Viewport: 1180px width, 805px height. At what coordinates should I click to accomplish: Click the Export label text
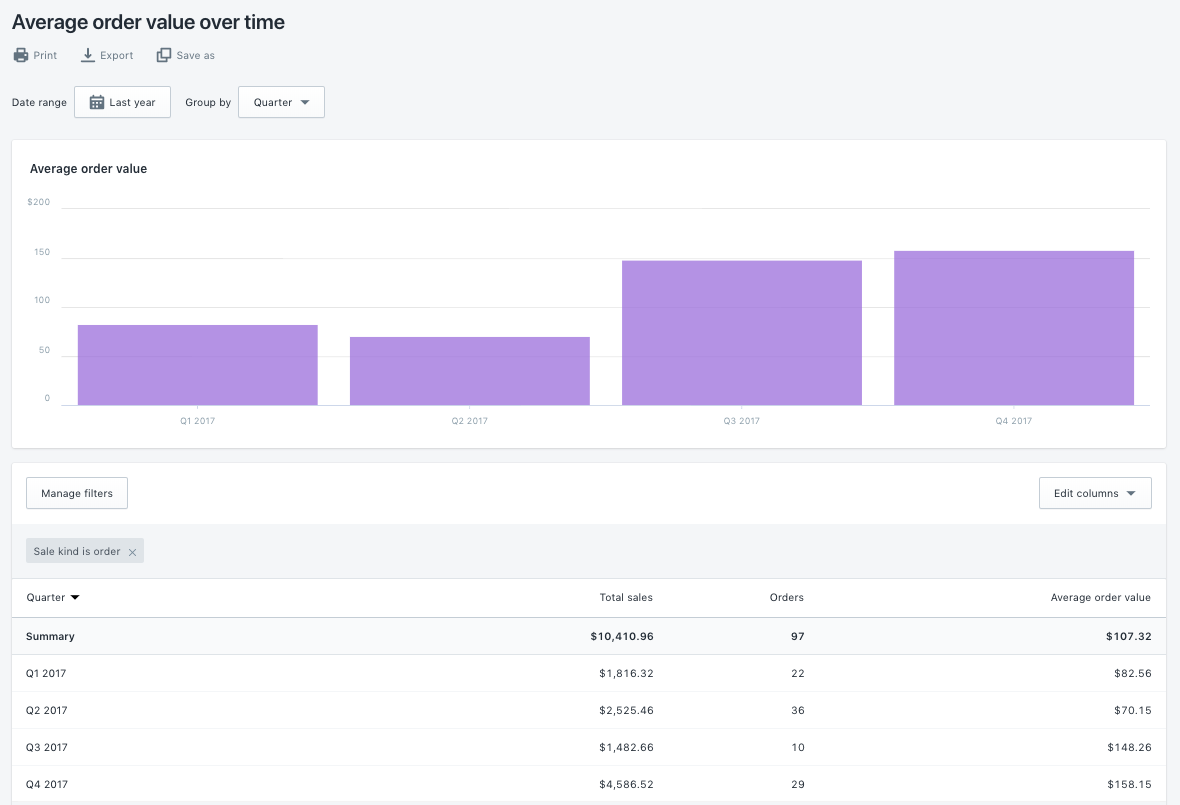pyautogui.click(x=117, y=55)
